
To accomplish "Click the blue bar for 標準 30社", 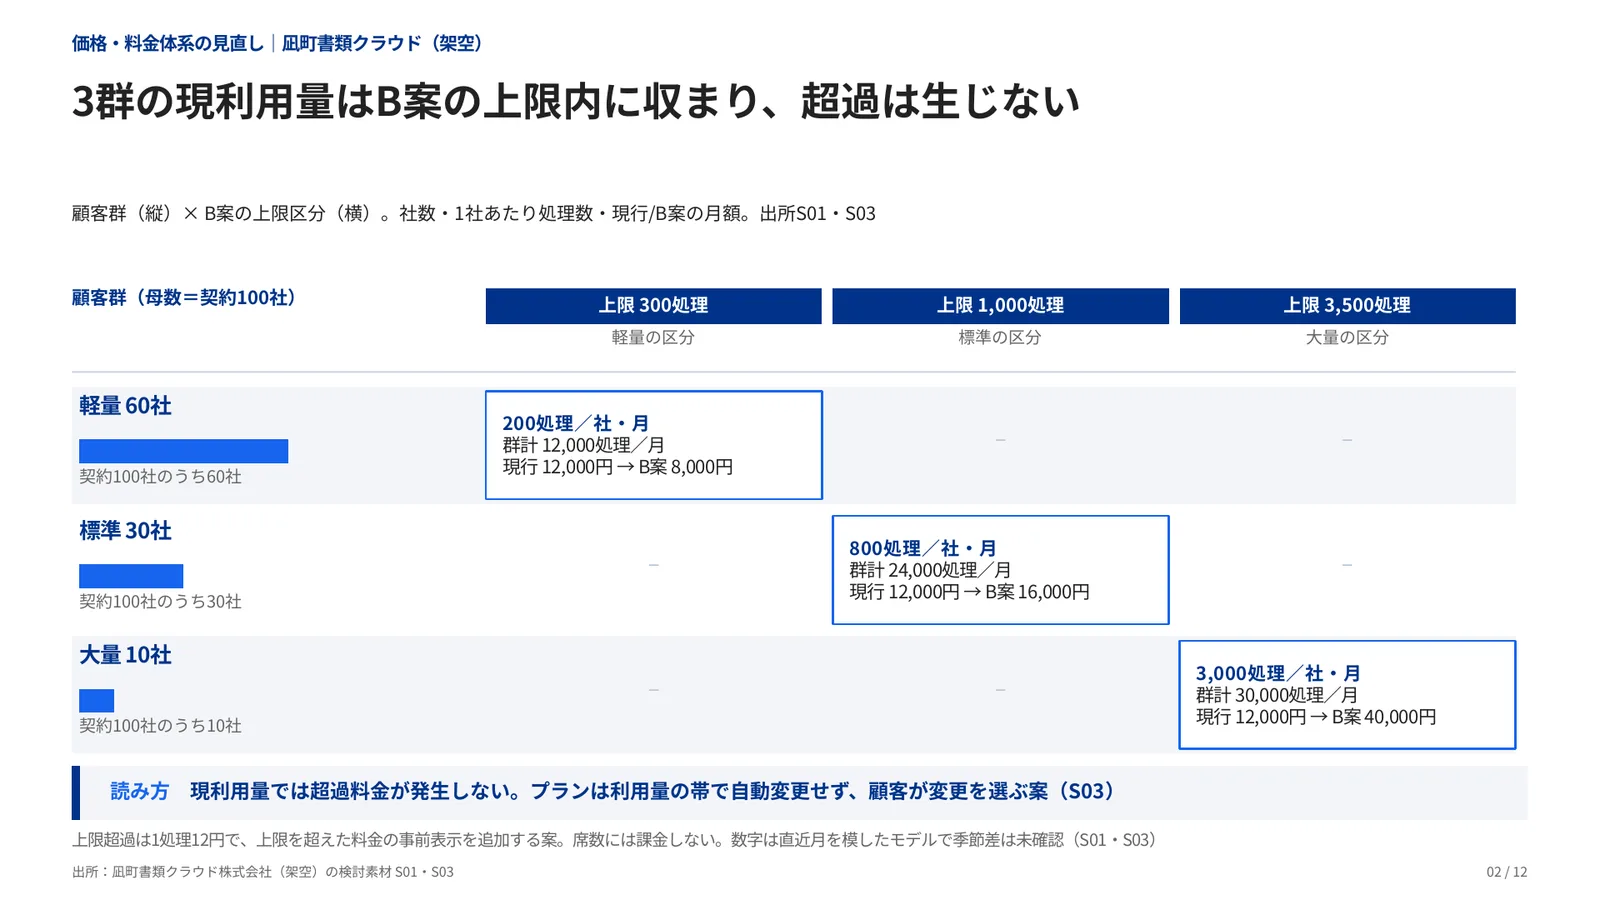I will 131,576.
